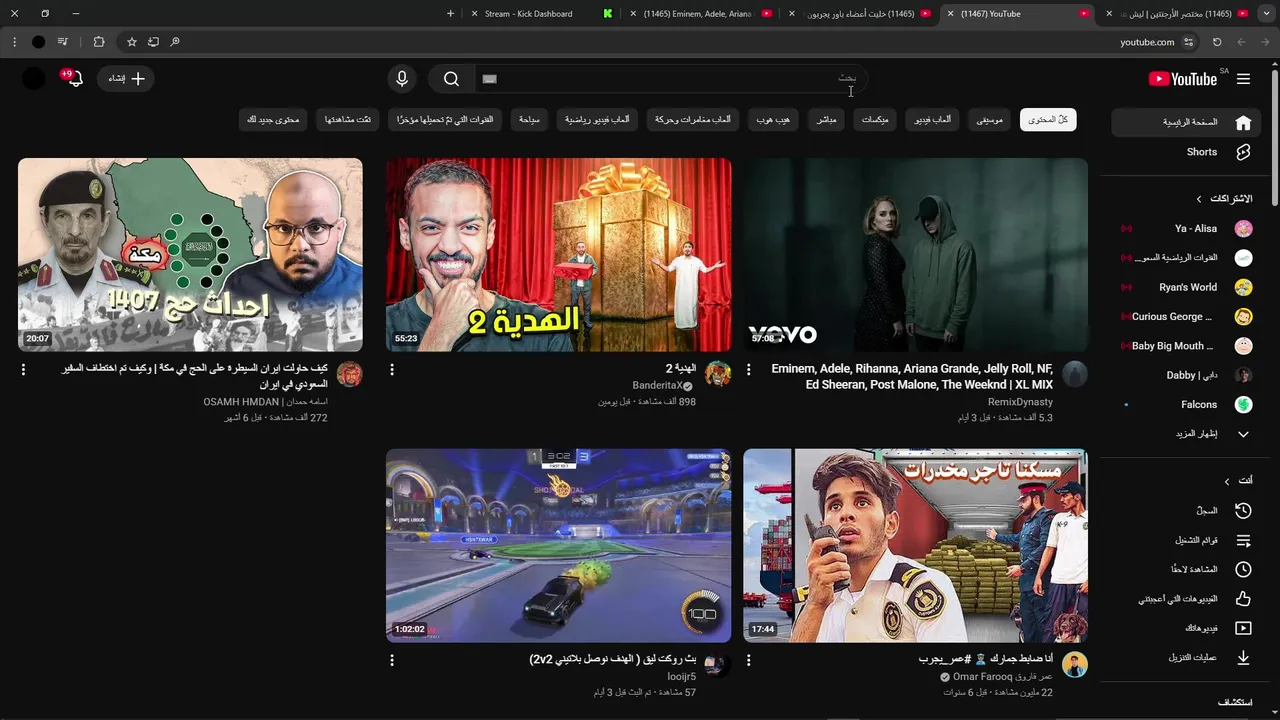Select the سياحة filter chip
This screenshot has width=1280, height=720.
pyautogui.click(x=529, y=120)
